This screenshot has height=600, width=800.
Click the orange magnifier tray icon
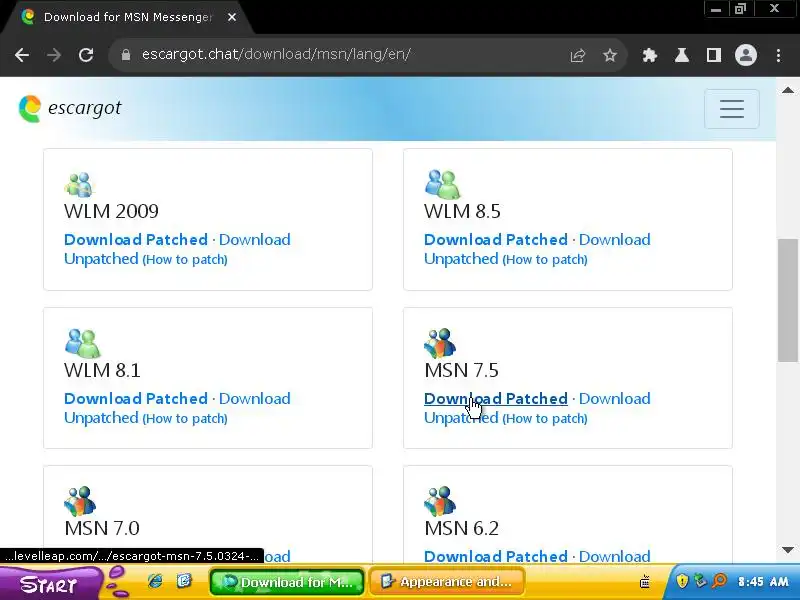point(719,581)
